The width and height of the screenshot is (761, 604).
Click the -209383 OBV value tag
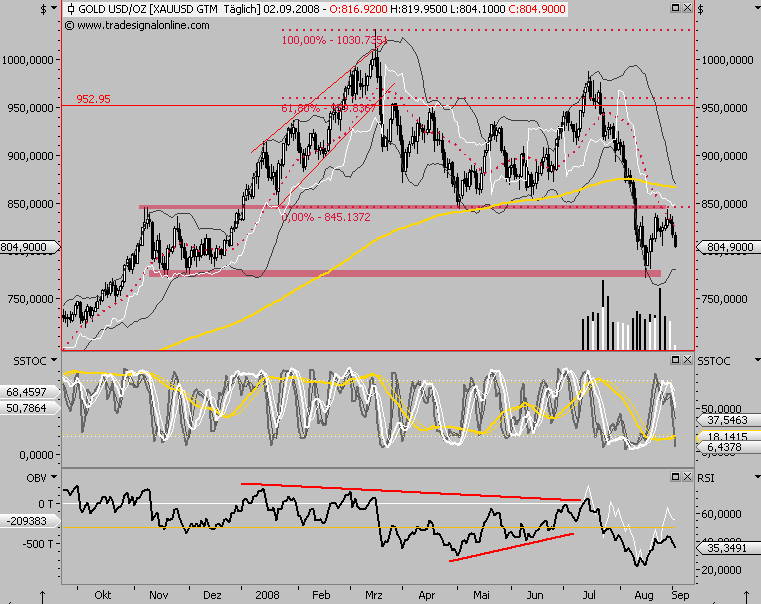pos(28,521)
